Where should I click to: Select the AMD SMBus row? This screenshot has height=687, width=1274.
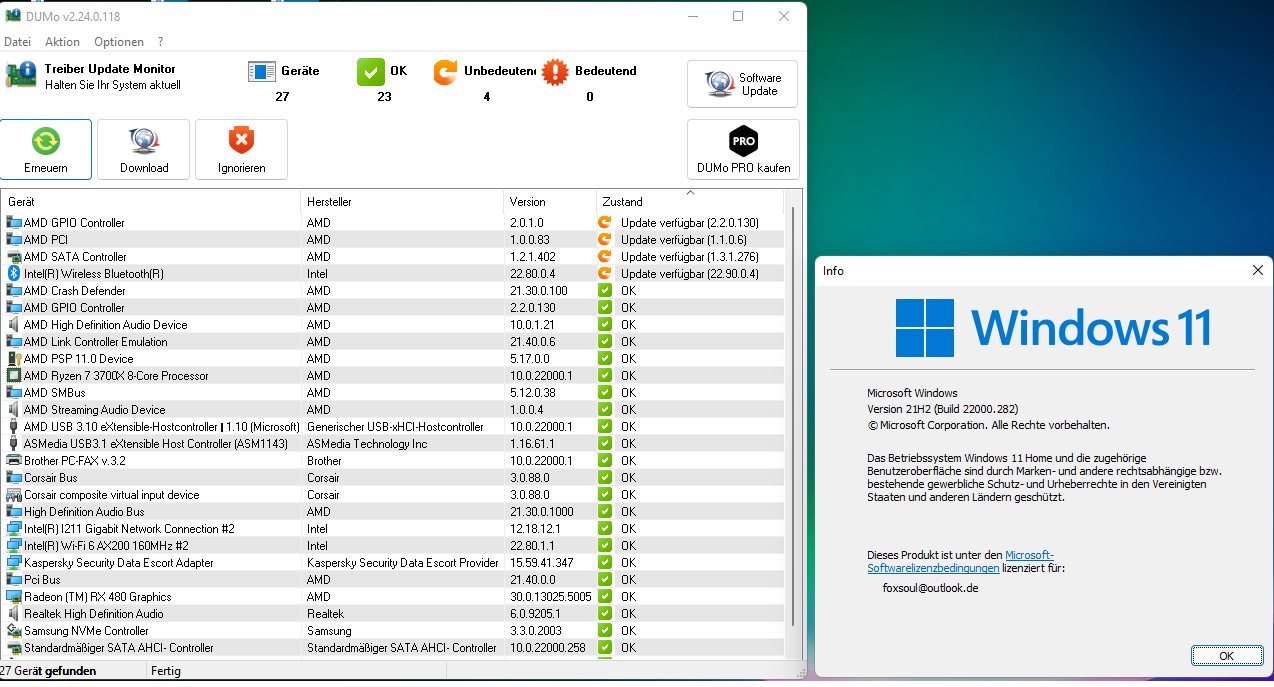pyautogui.click(x=393, y=393)
